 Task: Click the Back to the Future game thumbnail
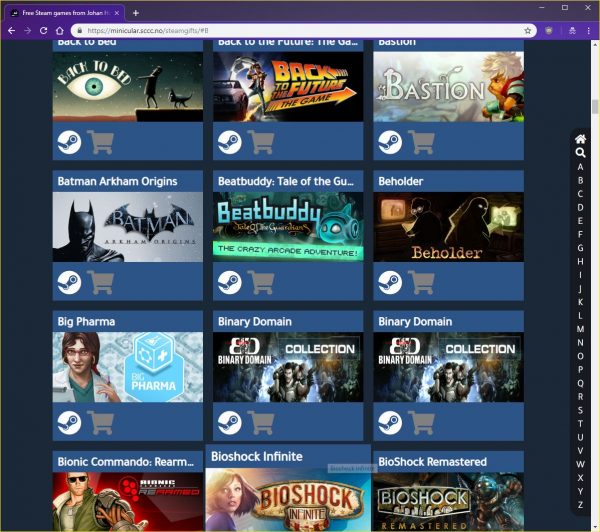(x=288, y=87)
